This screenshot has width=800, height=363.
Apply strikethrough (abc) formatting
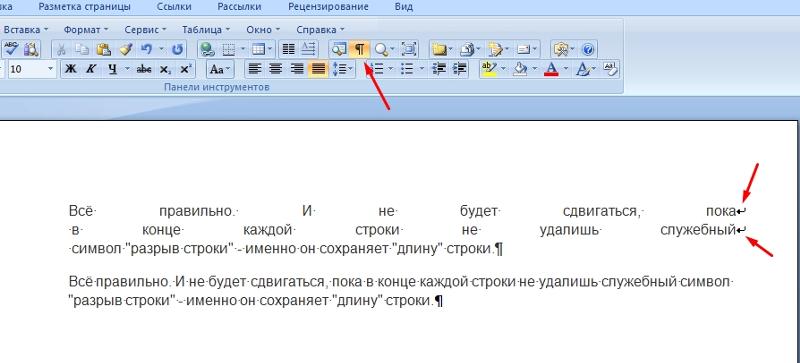(x=144, y=69)
